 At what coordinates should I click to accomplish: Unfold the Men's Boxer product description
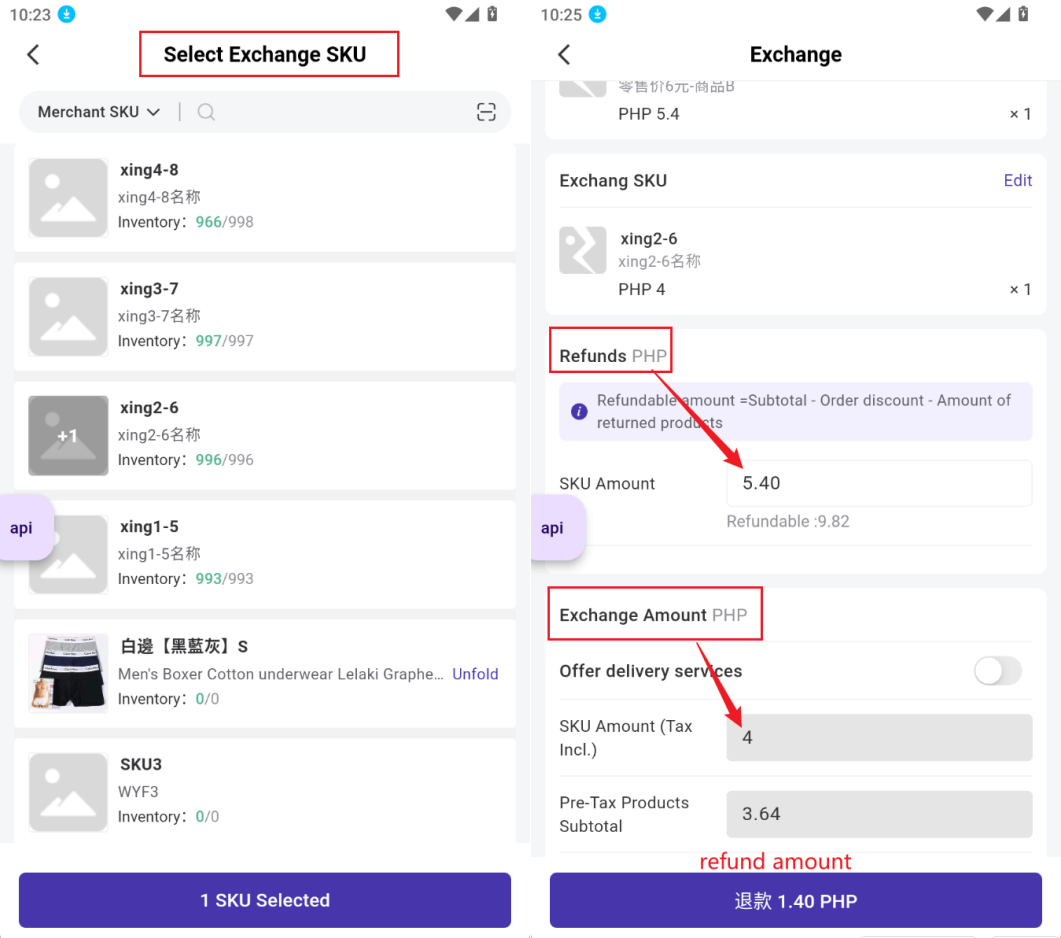tap(475, 674)
